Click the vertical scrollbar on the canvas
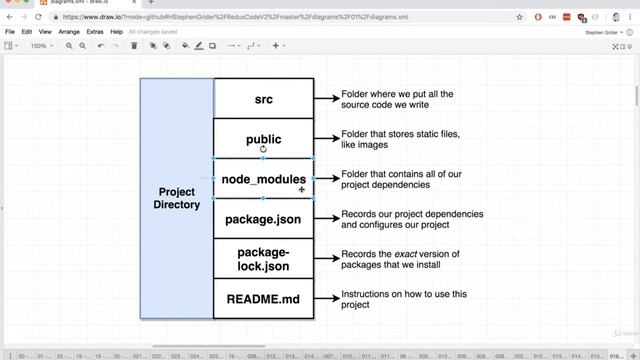Screen dimensions: 640x360 [x=637, y=96]
